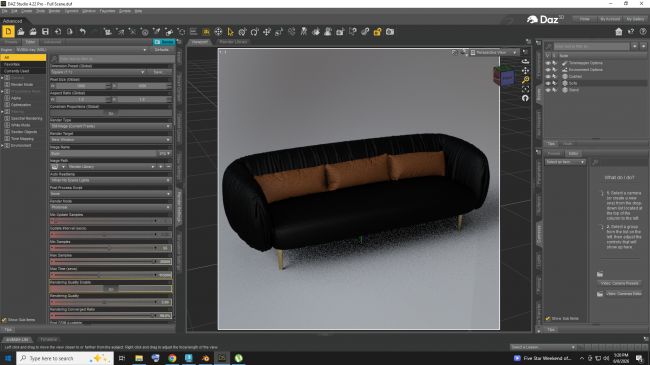Hide the Sofa item via eye icon
This screenshot has height=365, width=650.
(x=548, y=83)
